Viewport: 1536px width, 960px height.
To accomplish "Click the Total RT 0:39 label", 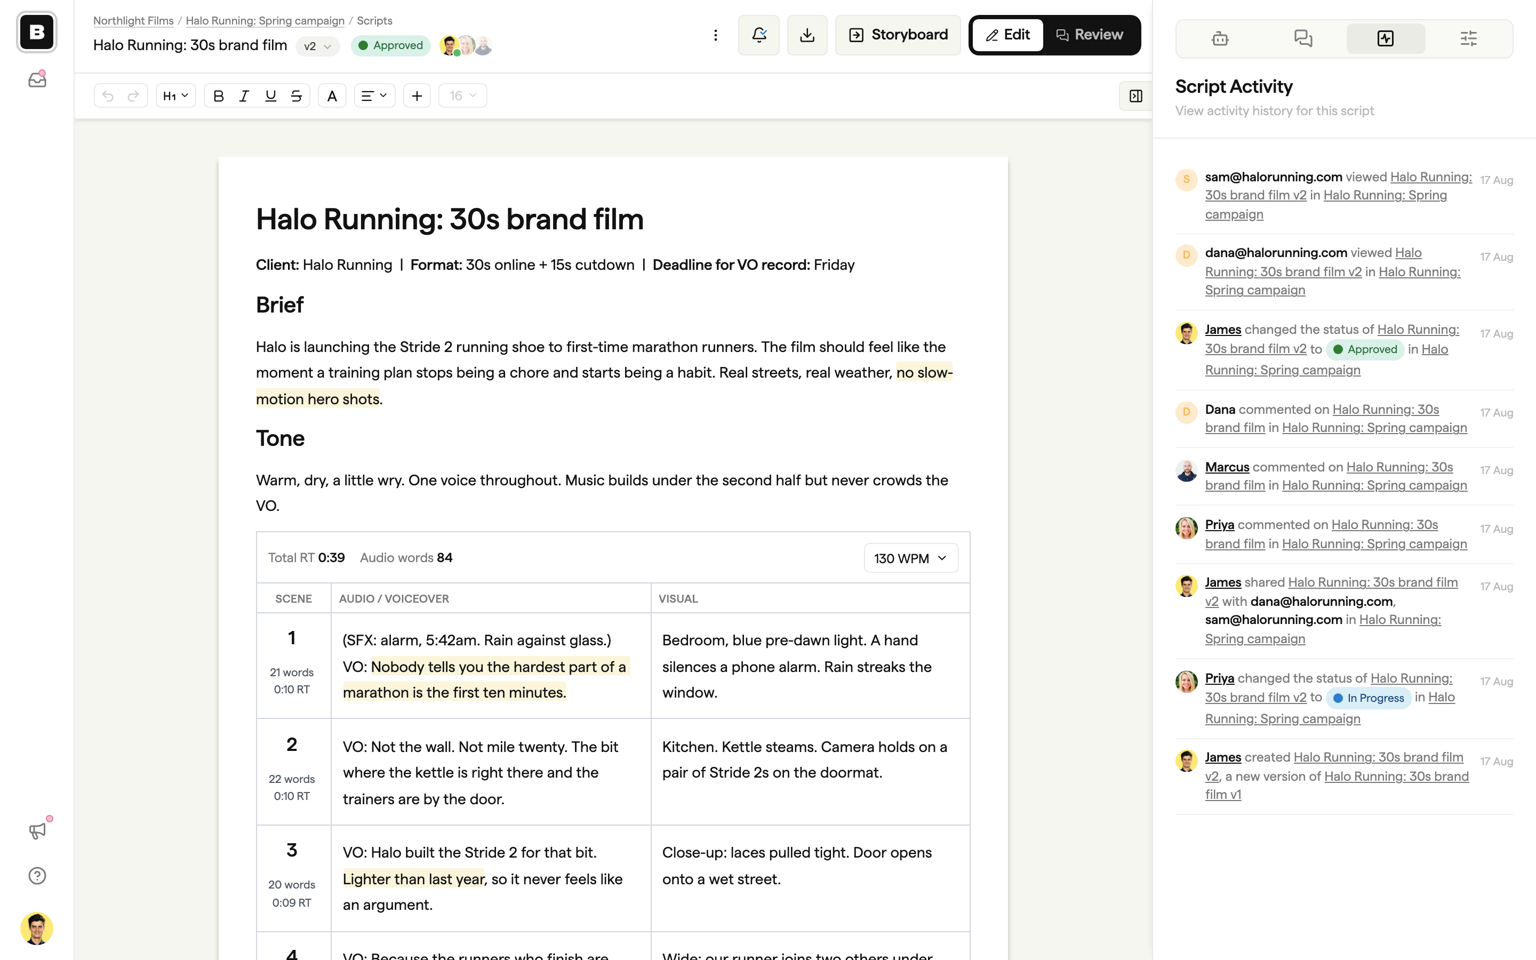I will [x=306, y=558].
